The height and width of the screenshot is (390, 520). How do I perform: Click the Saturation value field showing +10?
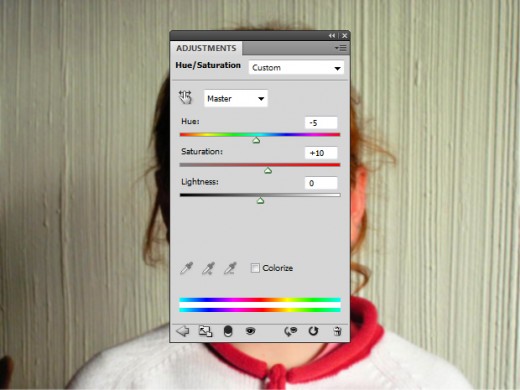tap(321, 153)
